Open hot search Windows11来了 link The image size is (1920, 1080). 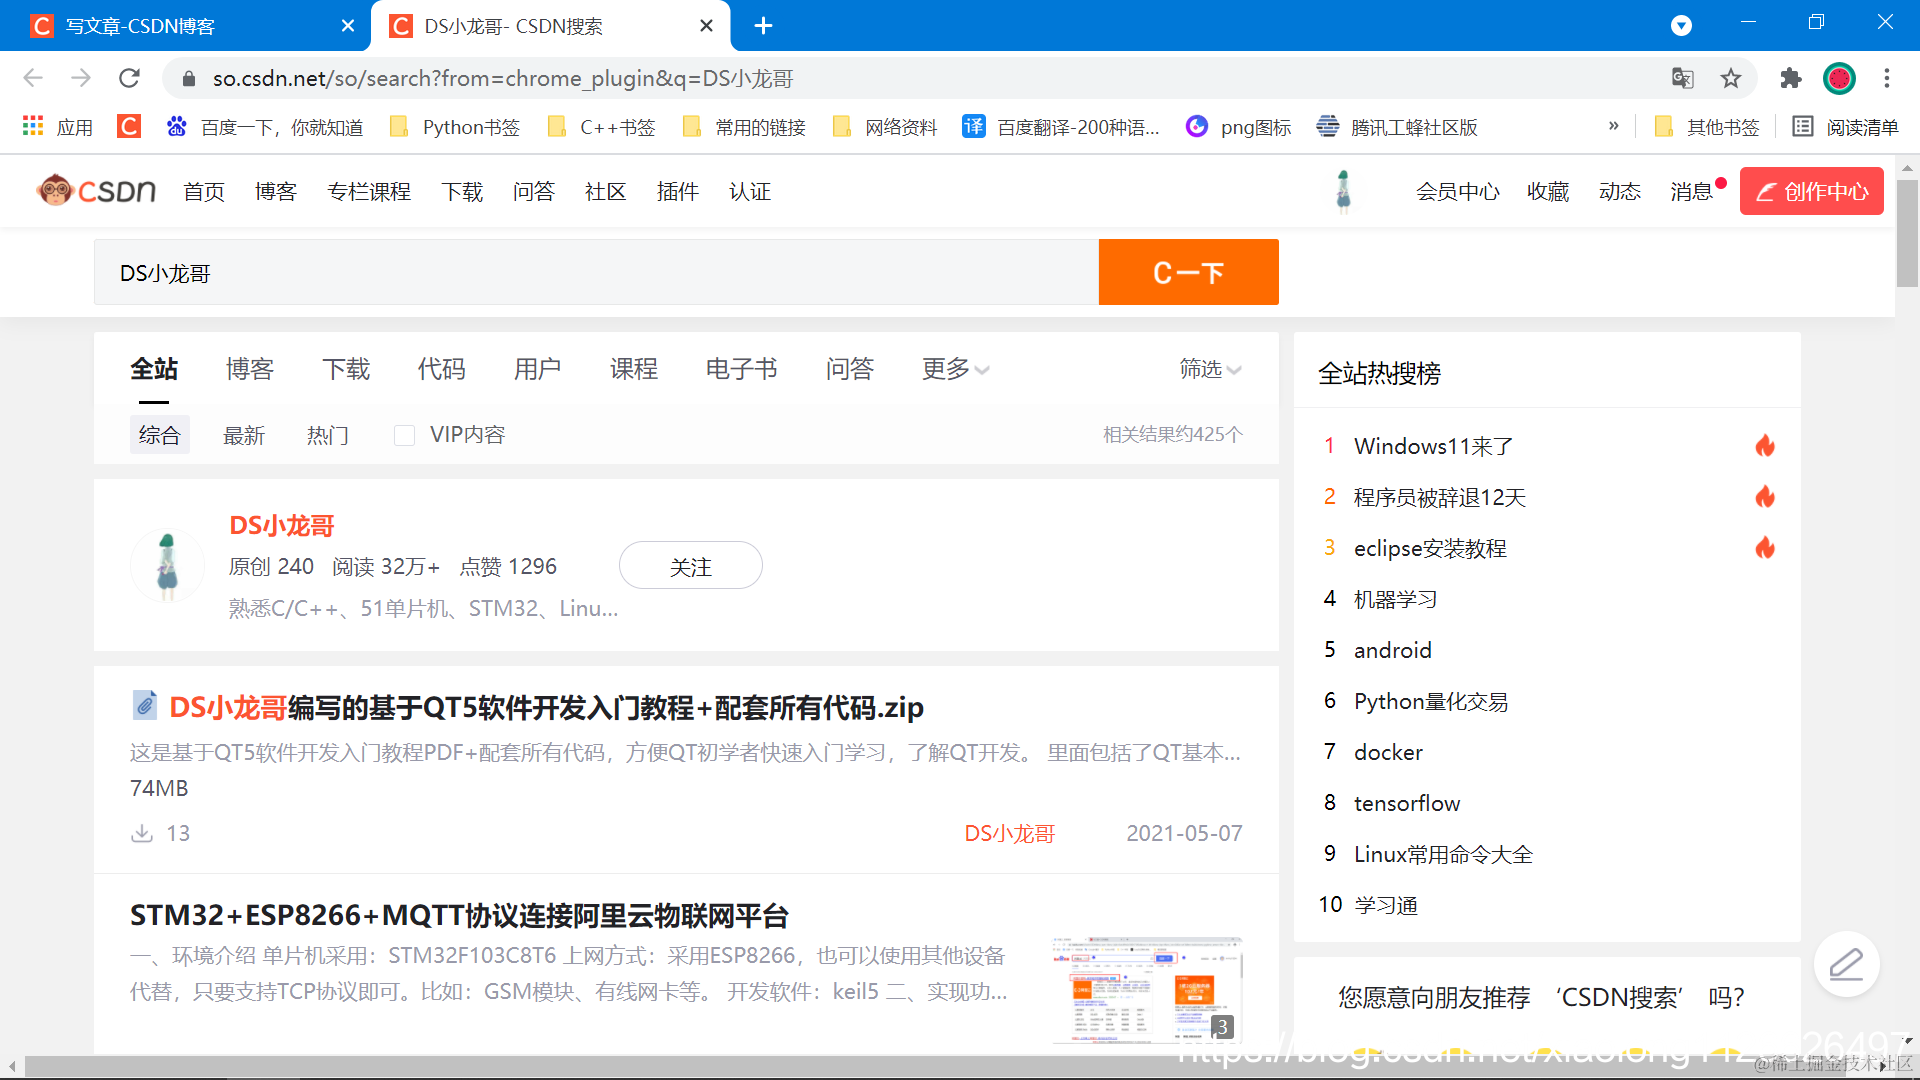(x=1432, y=446)
